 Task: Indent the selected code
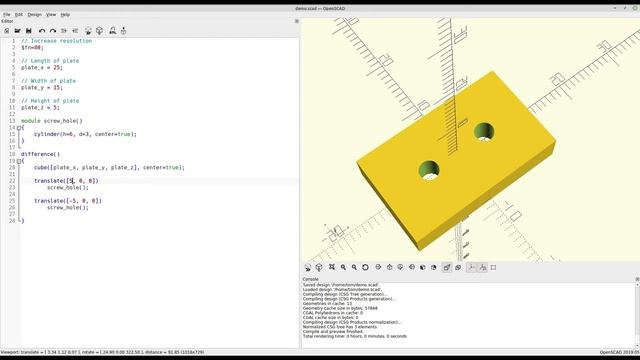pos(75,31)
